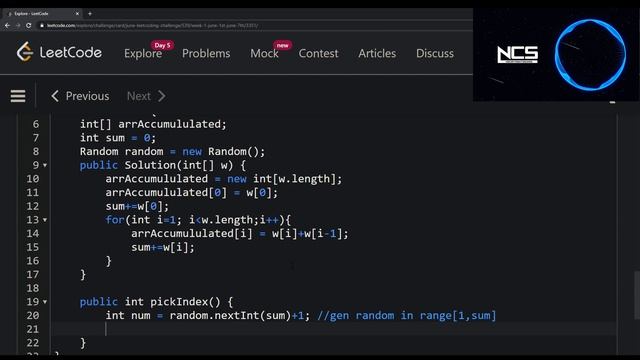Click line number 6 in gutter

tap(36, 124)
